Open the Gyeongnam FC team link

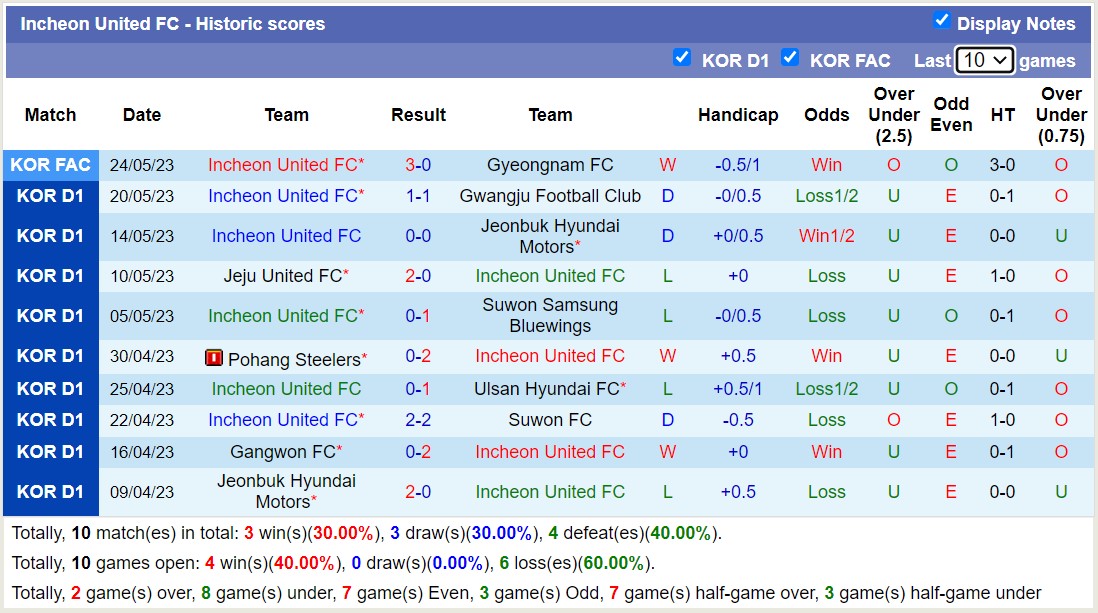point(550,164)
